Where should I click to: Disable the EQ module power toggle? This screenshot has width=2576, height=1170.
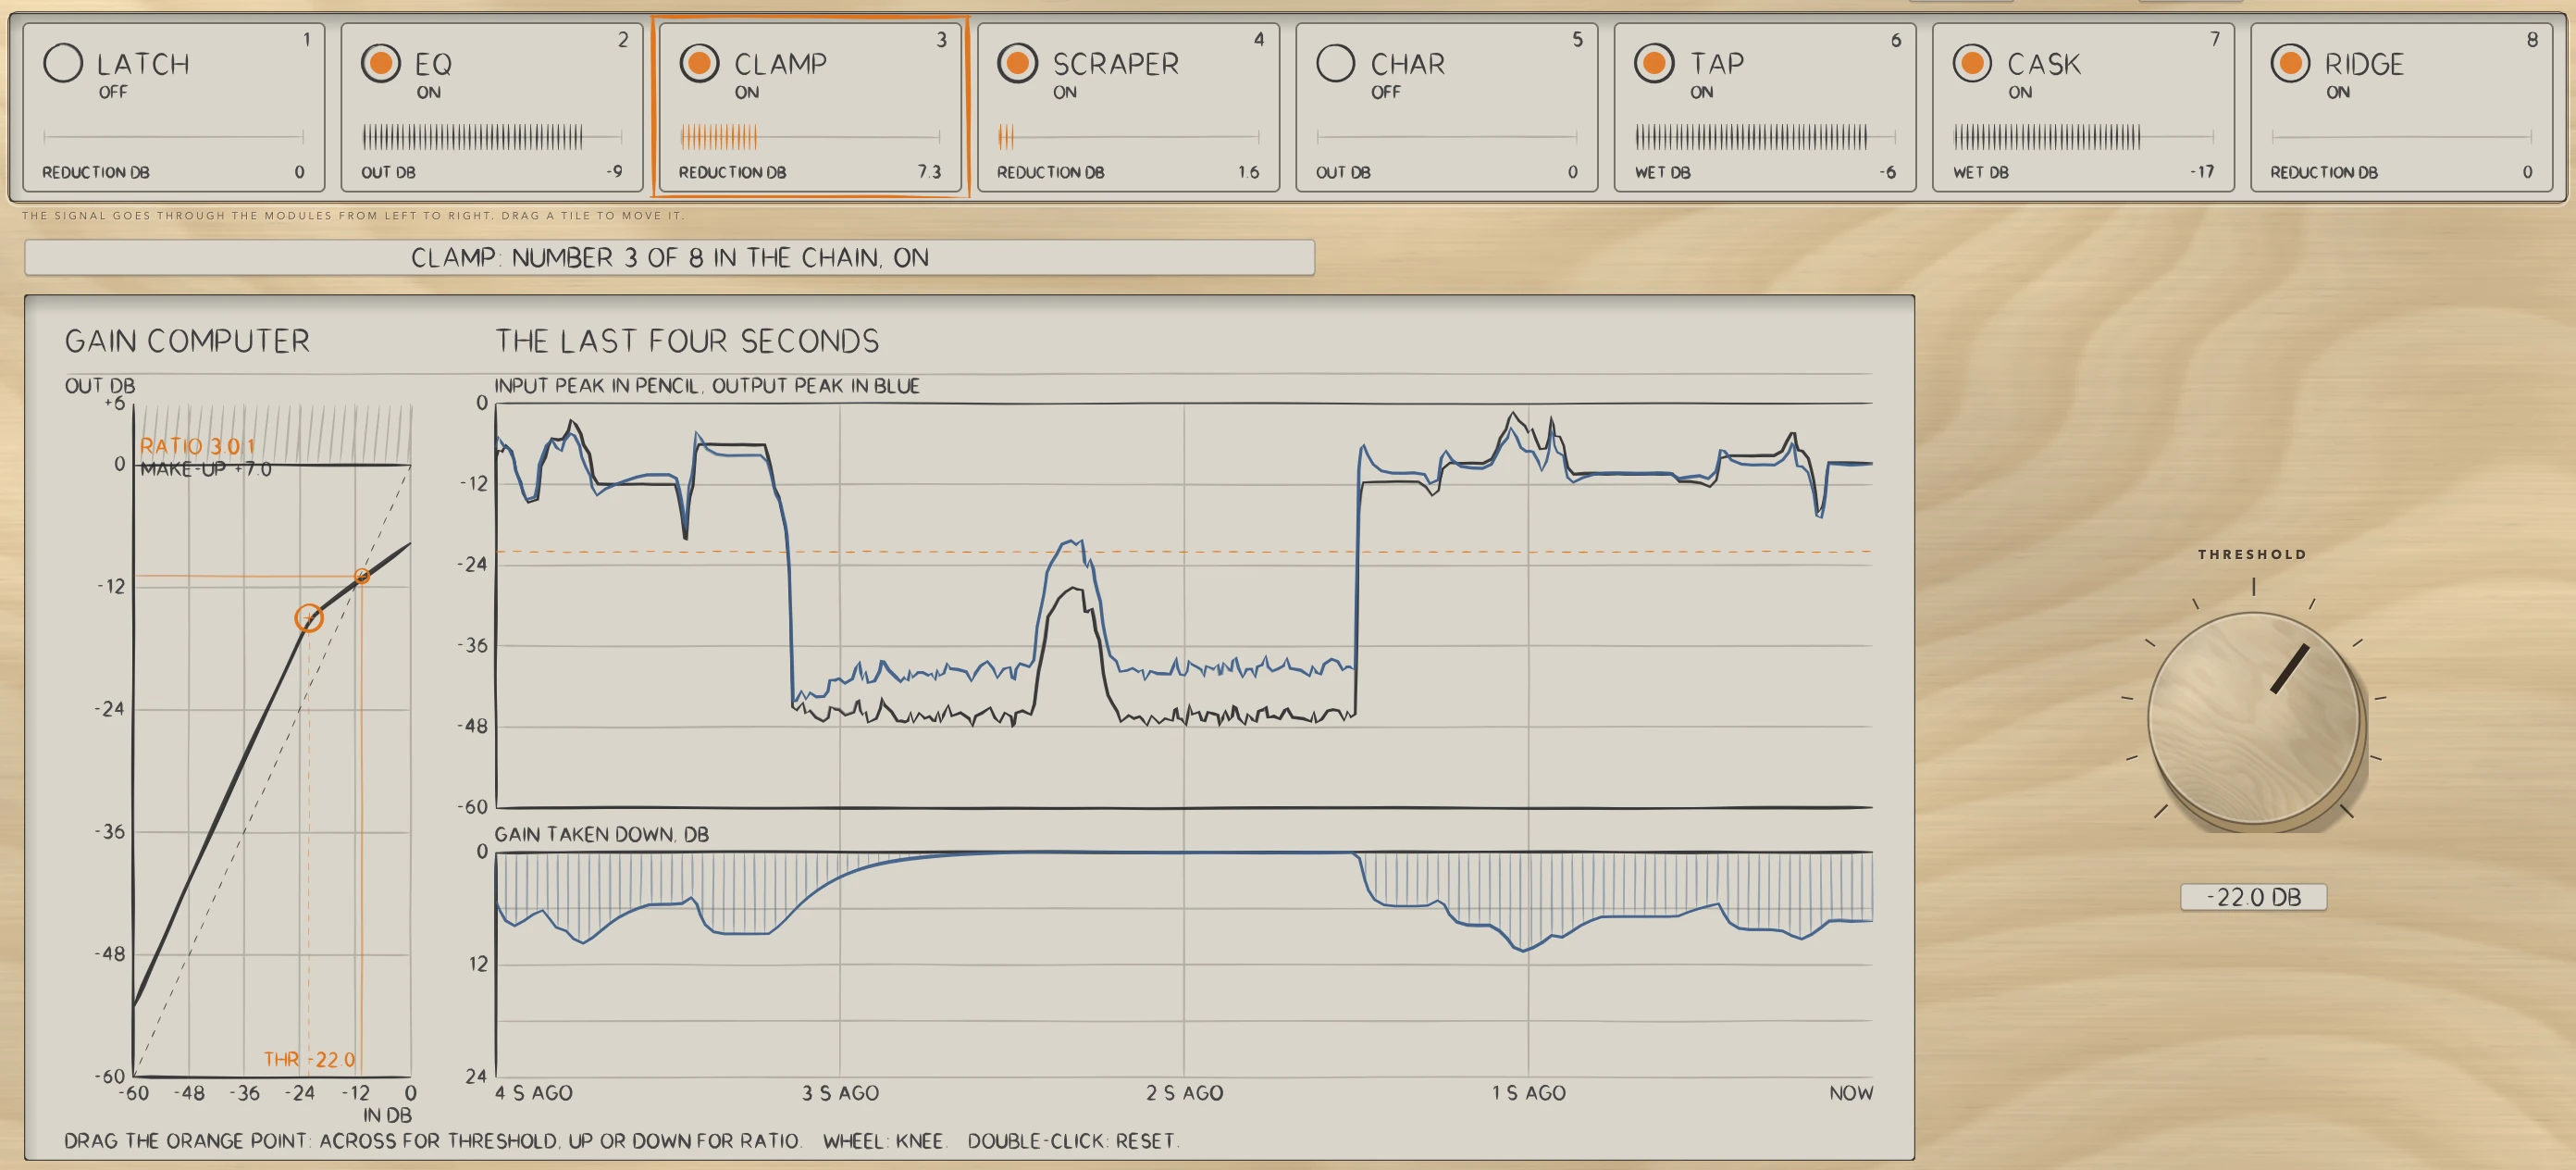tap(381, 63)
